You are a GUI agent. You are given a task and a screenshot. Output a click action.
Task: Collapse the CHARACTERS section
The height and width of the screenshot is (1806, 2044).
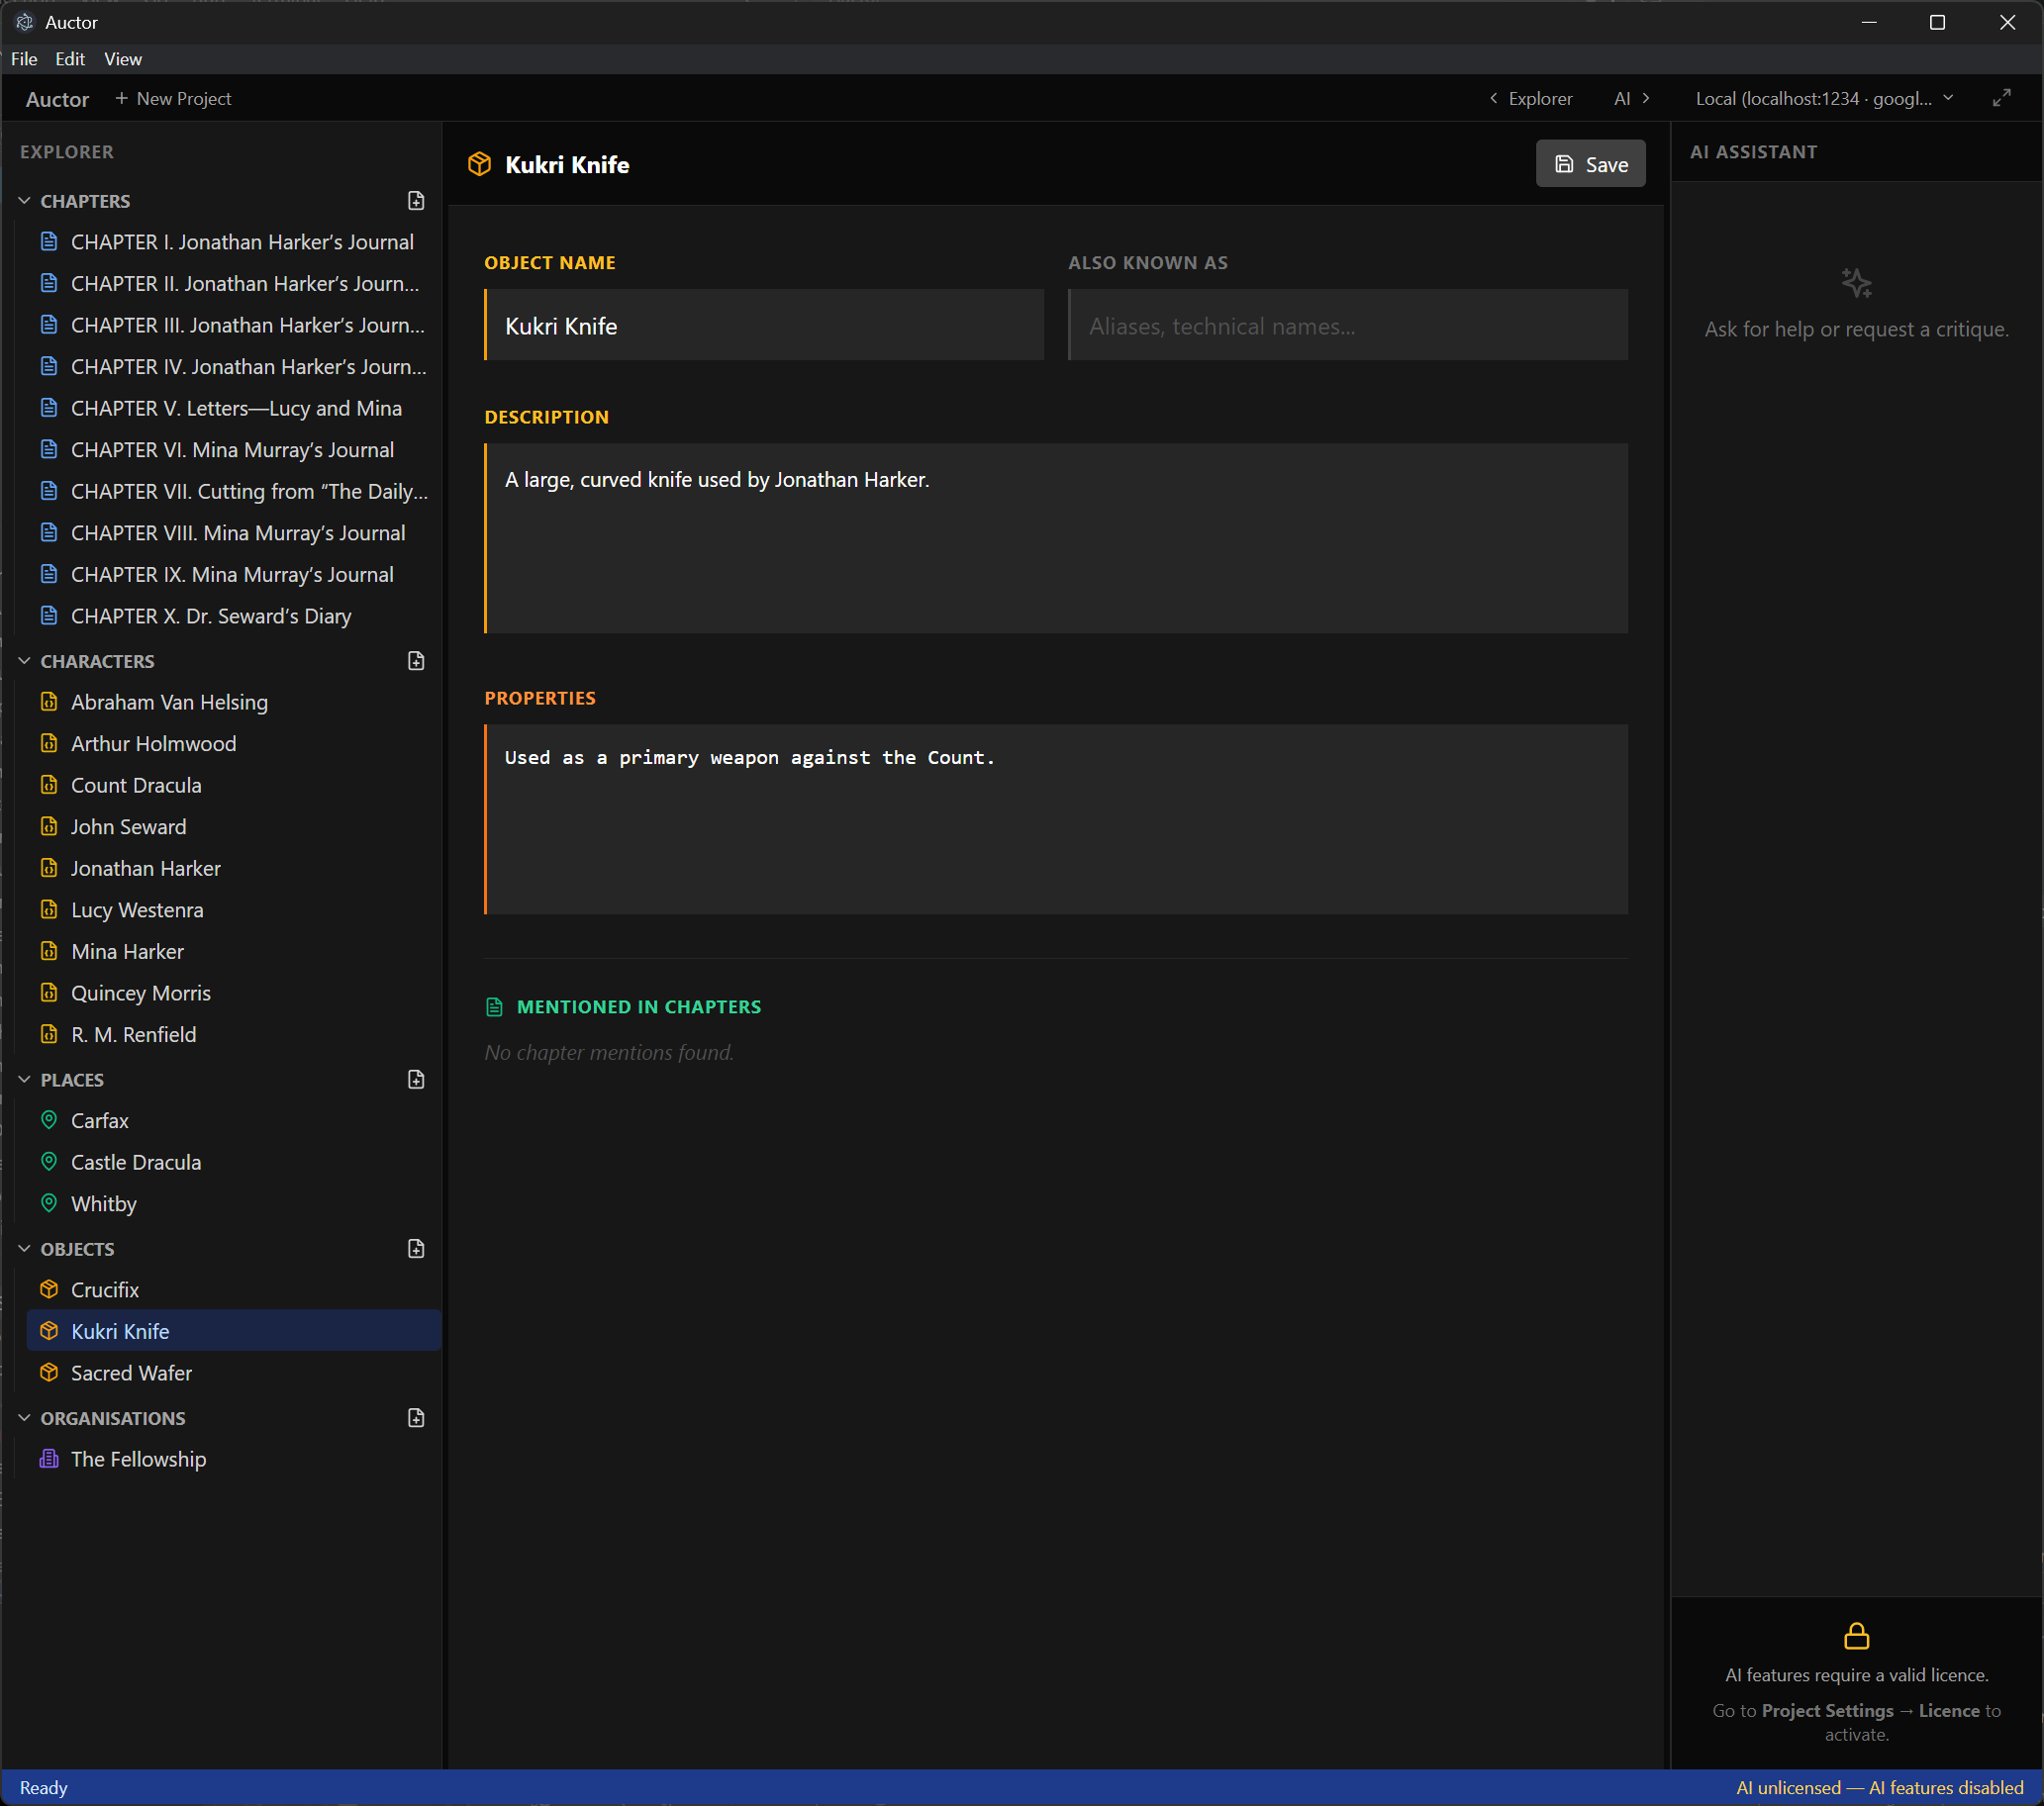[x=25, y=661]
